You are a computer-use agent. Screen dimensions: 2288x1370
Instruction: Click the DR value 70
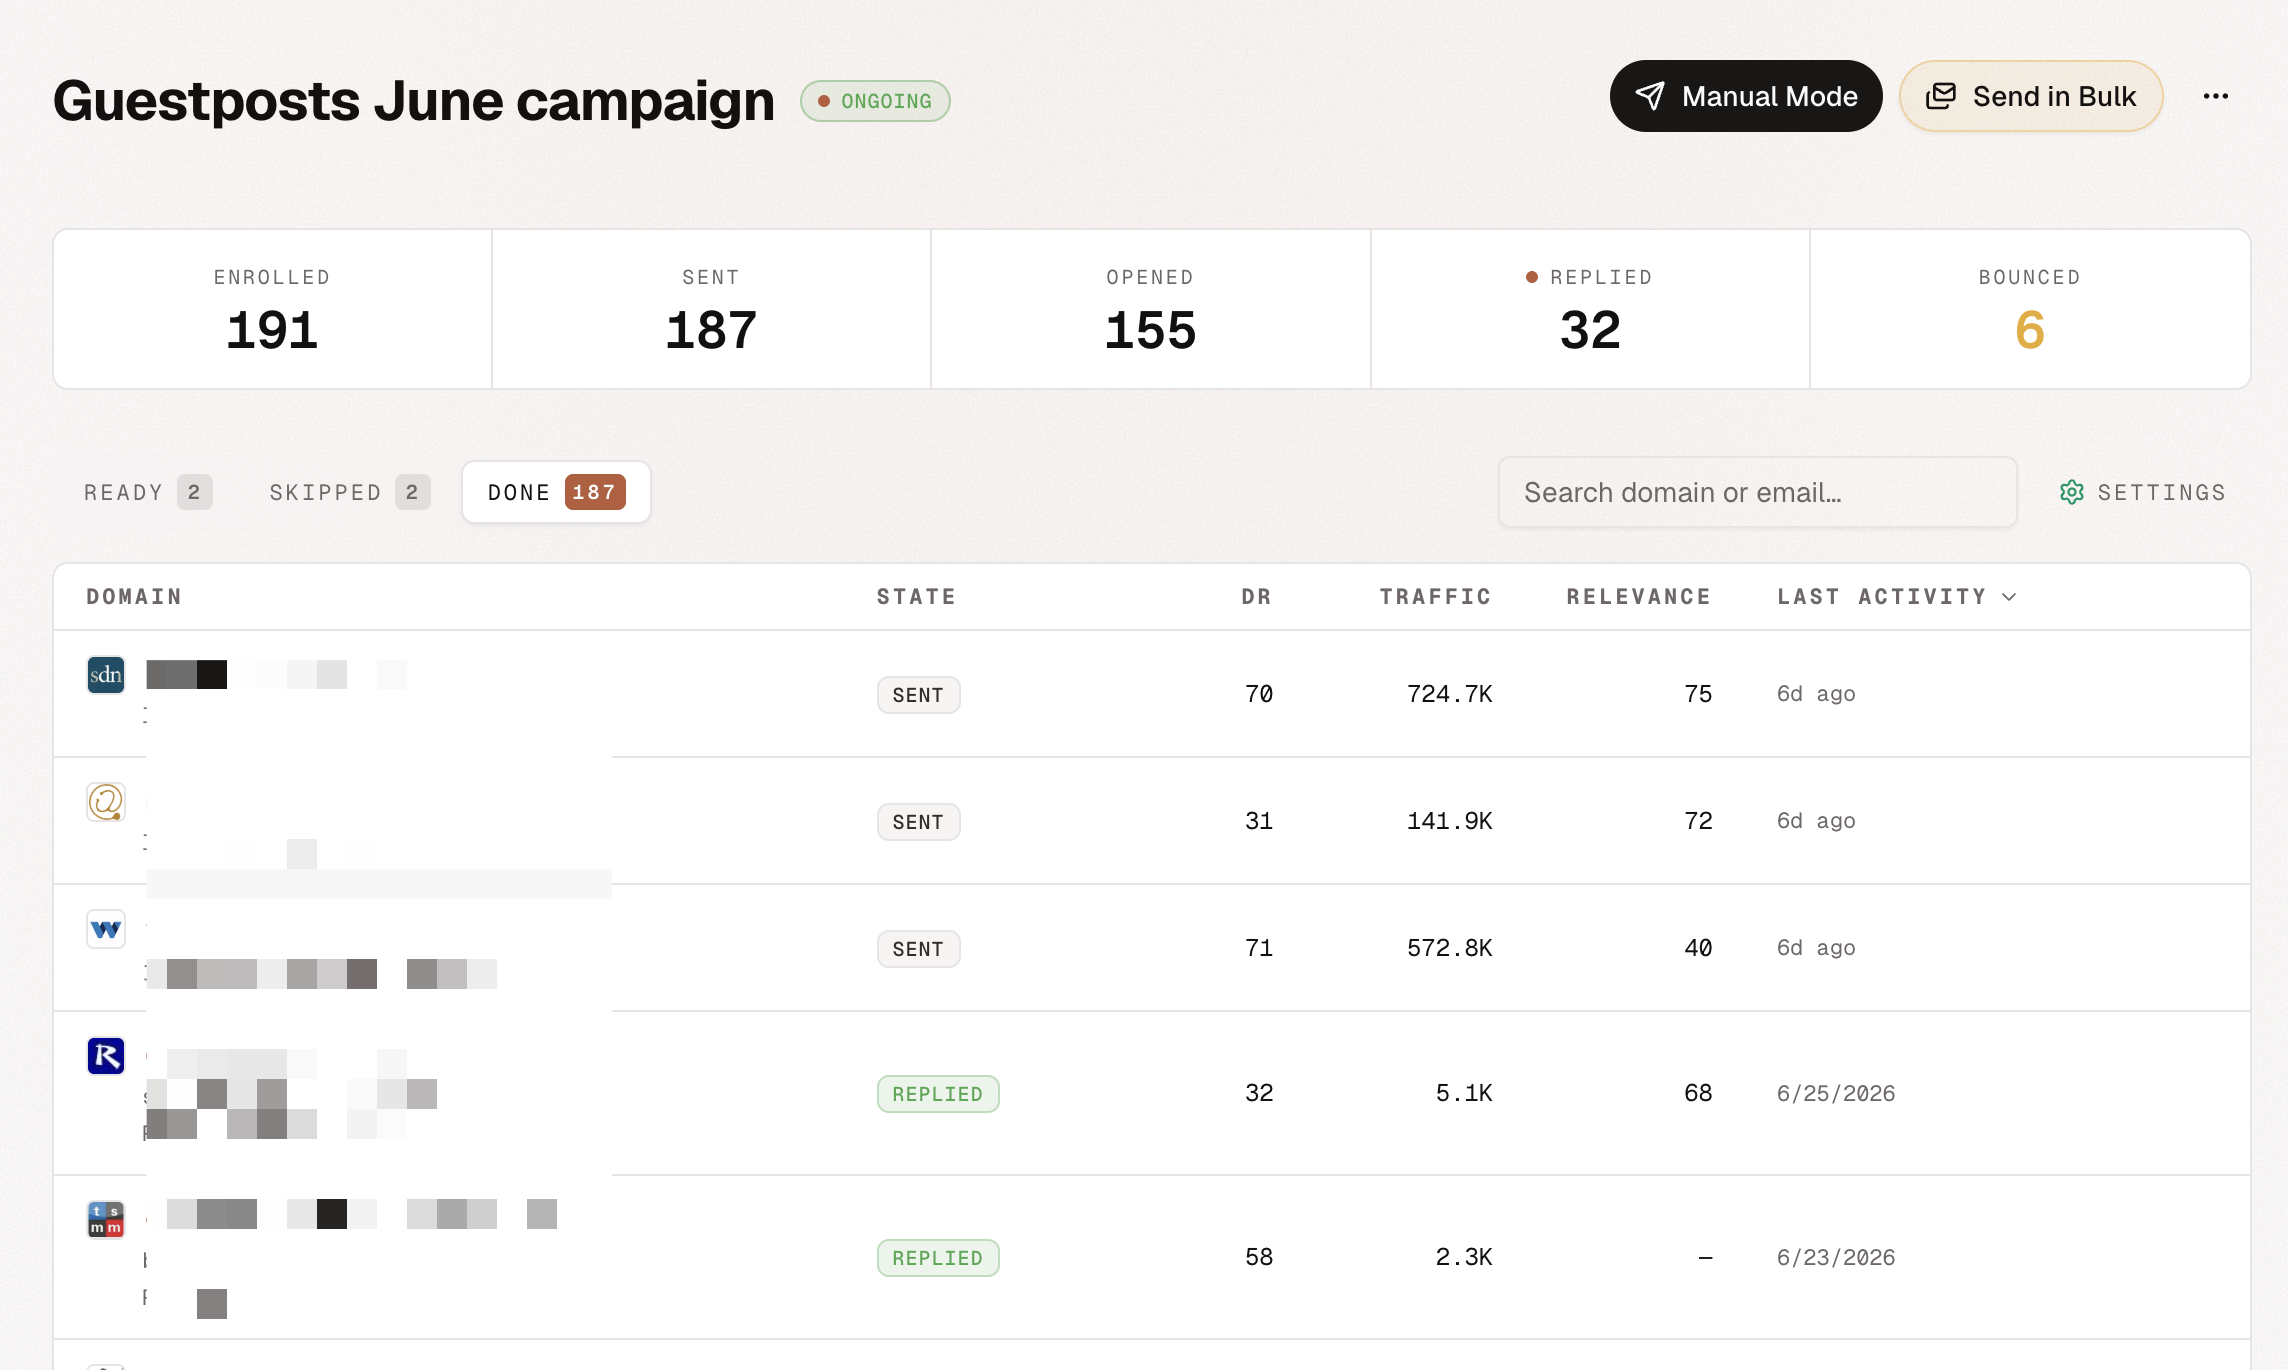tap(1259, 694)
